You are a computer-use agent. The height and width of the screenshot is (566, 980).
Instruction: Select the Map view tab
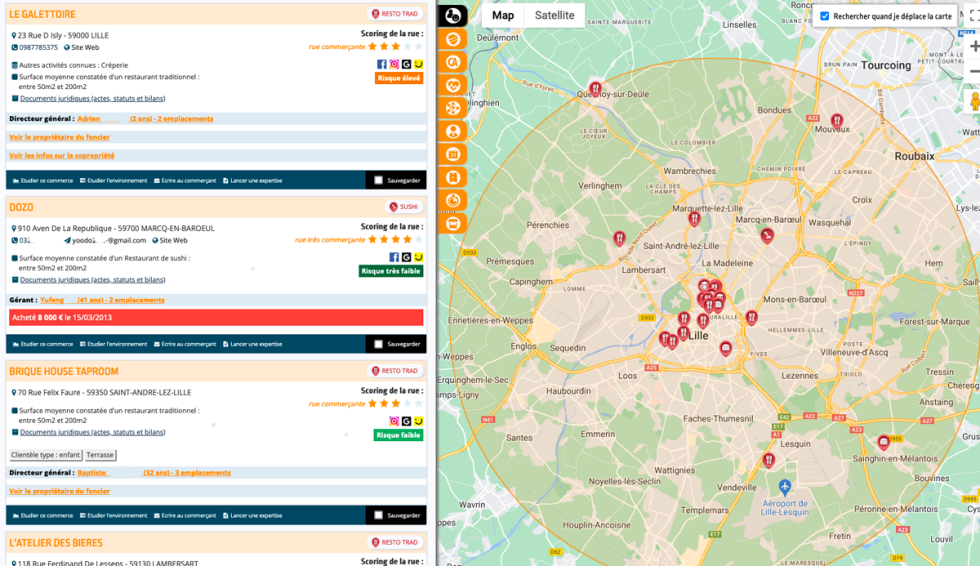coord(503,15)
